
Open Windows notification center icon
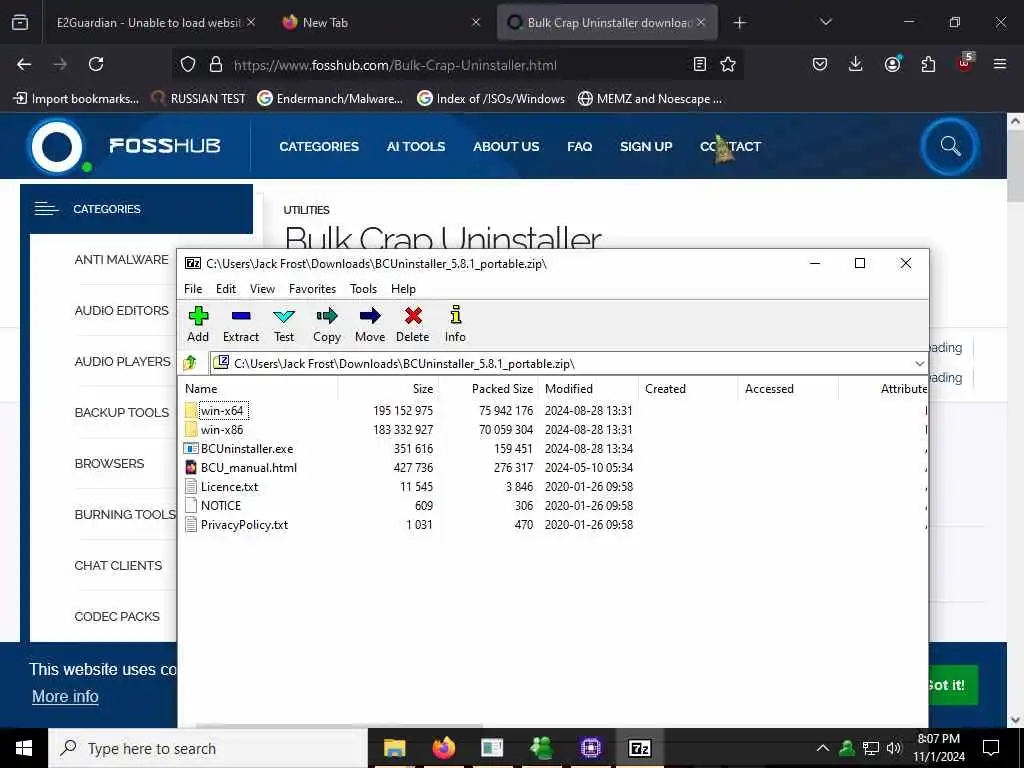pos(991,748)
